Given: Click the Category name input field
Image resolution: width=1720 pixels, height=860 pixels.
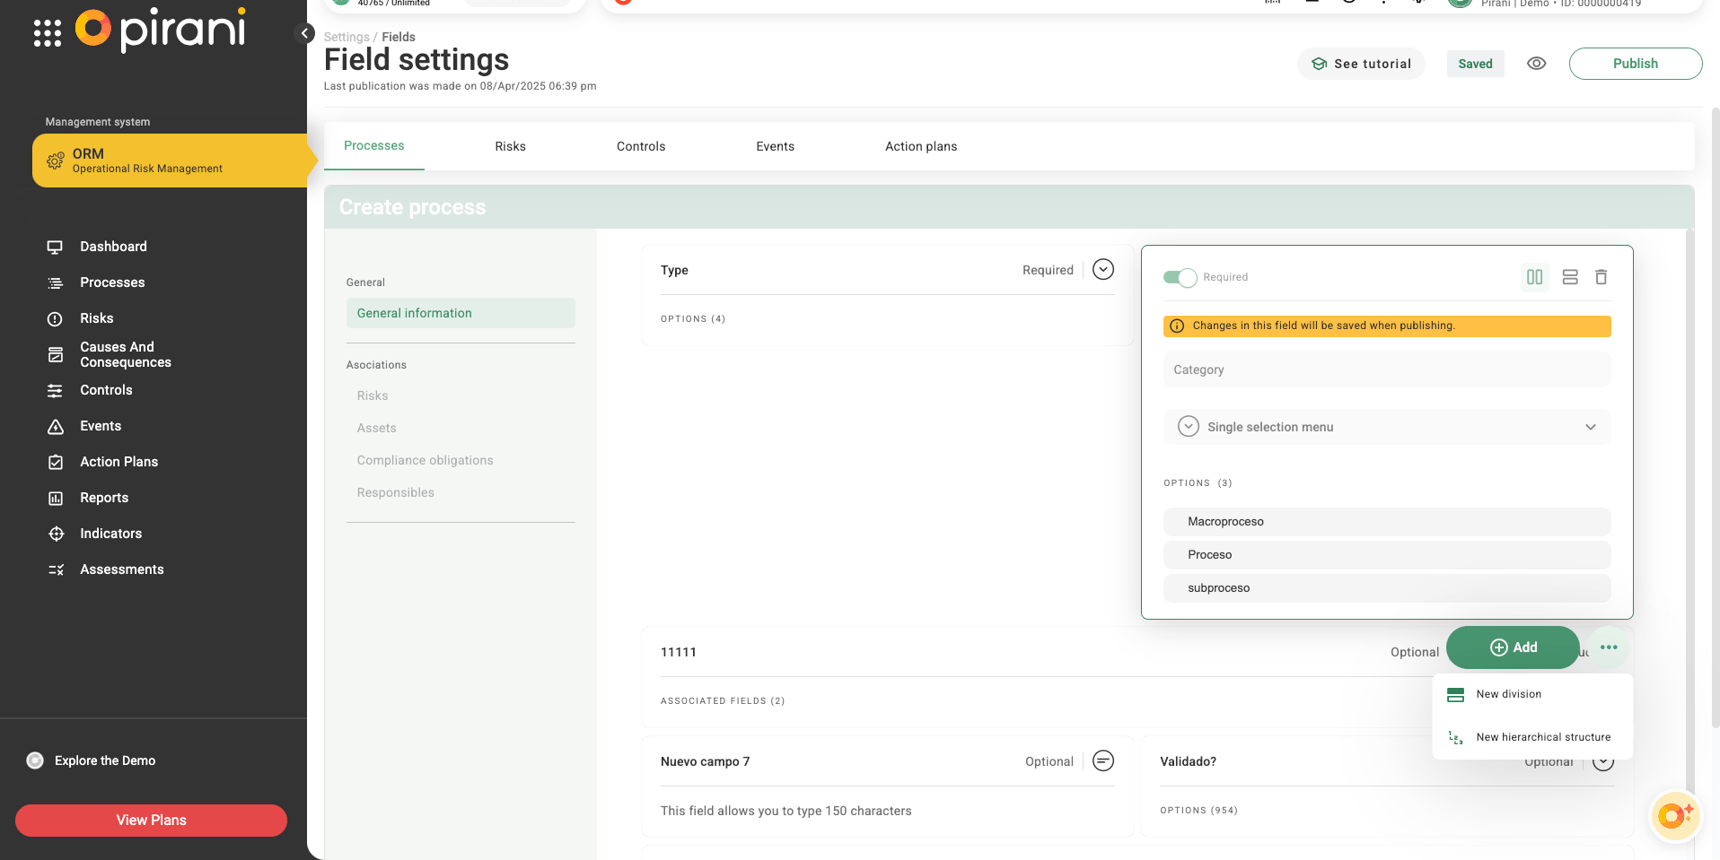Looking at the screenshot, I should tap(1386, 370).
